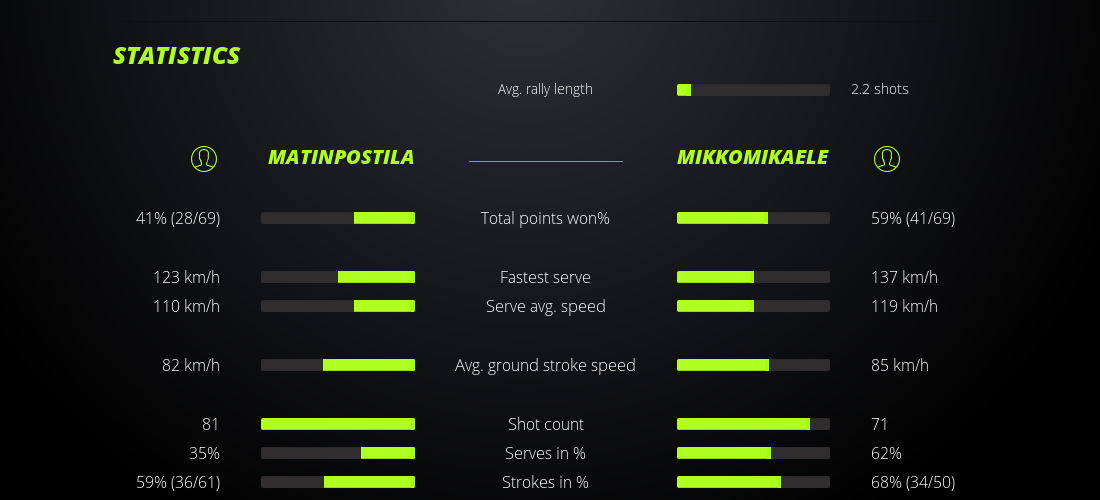Click the Mikkomikaele player profile icon
Viewport: 1100px width, 500px height.
pyautogui.click(x=887, y=158)
